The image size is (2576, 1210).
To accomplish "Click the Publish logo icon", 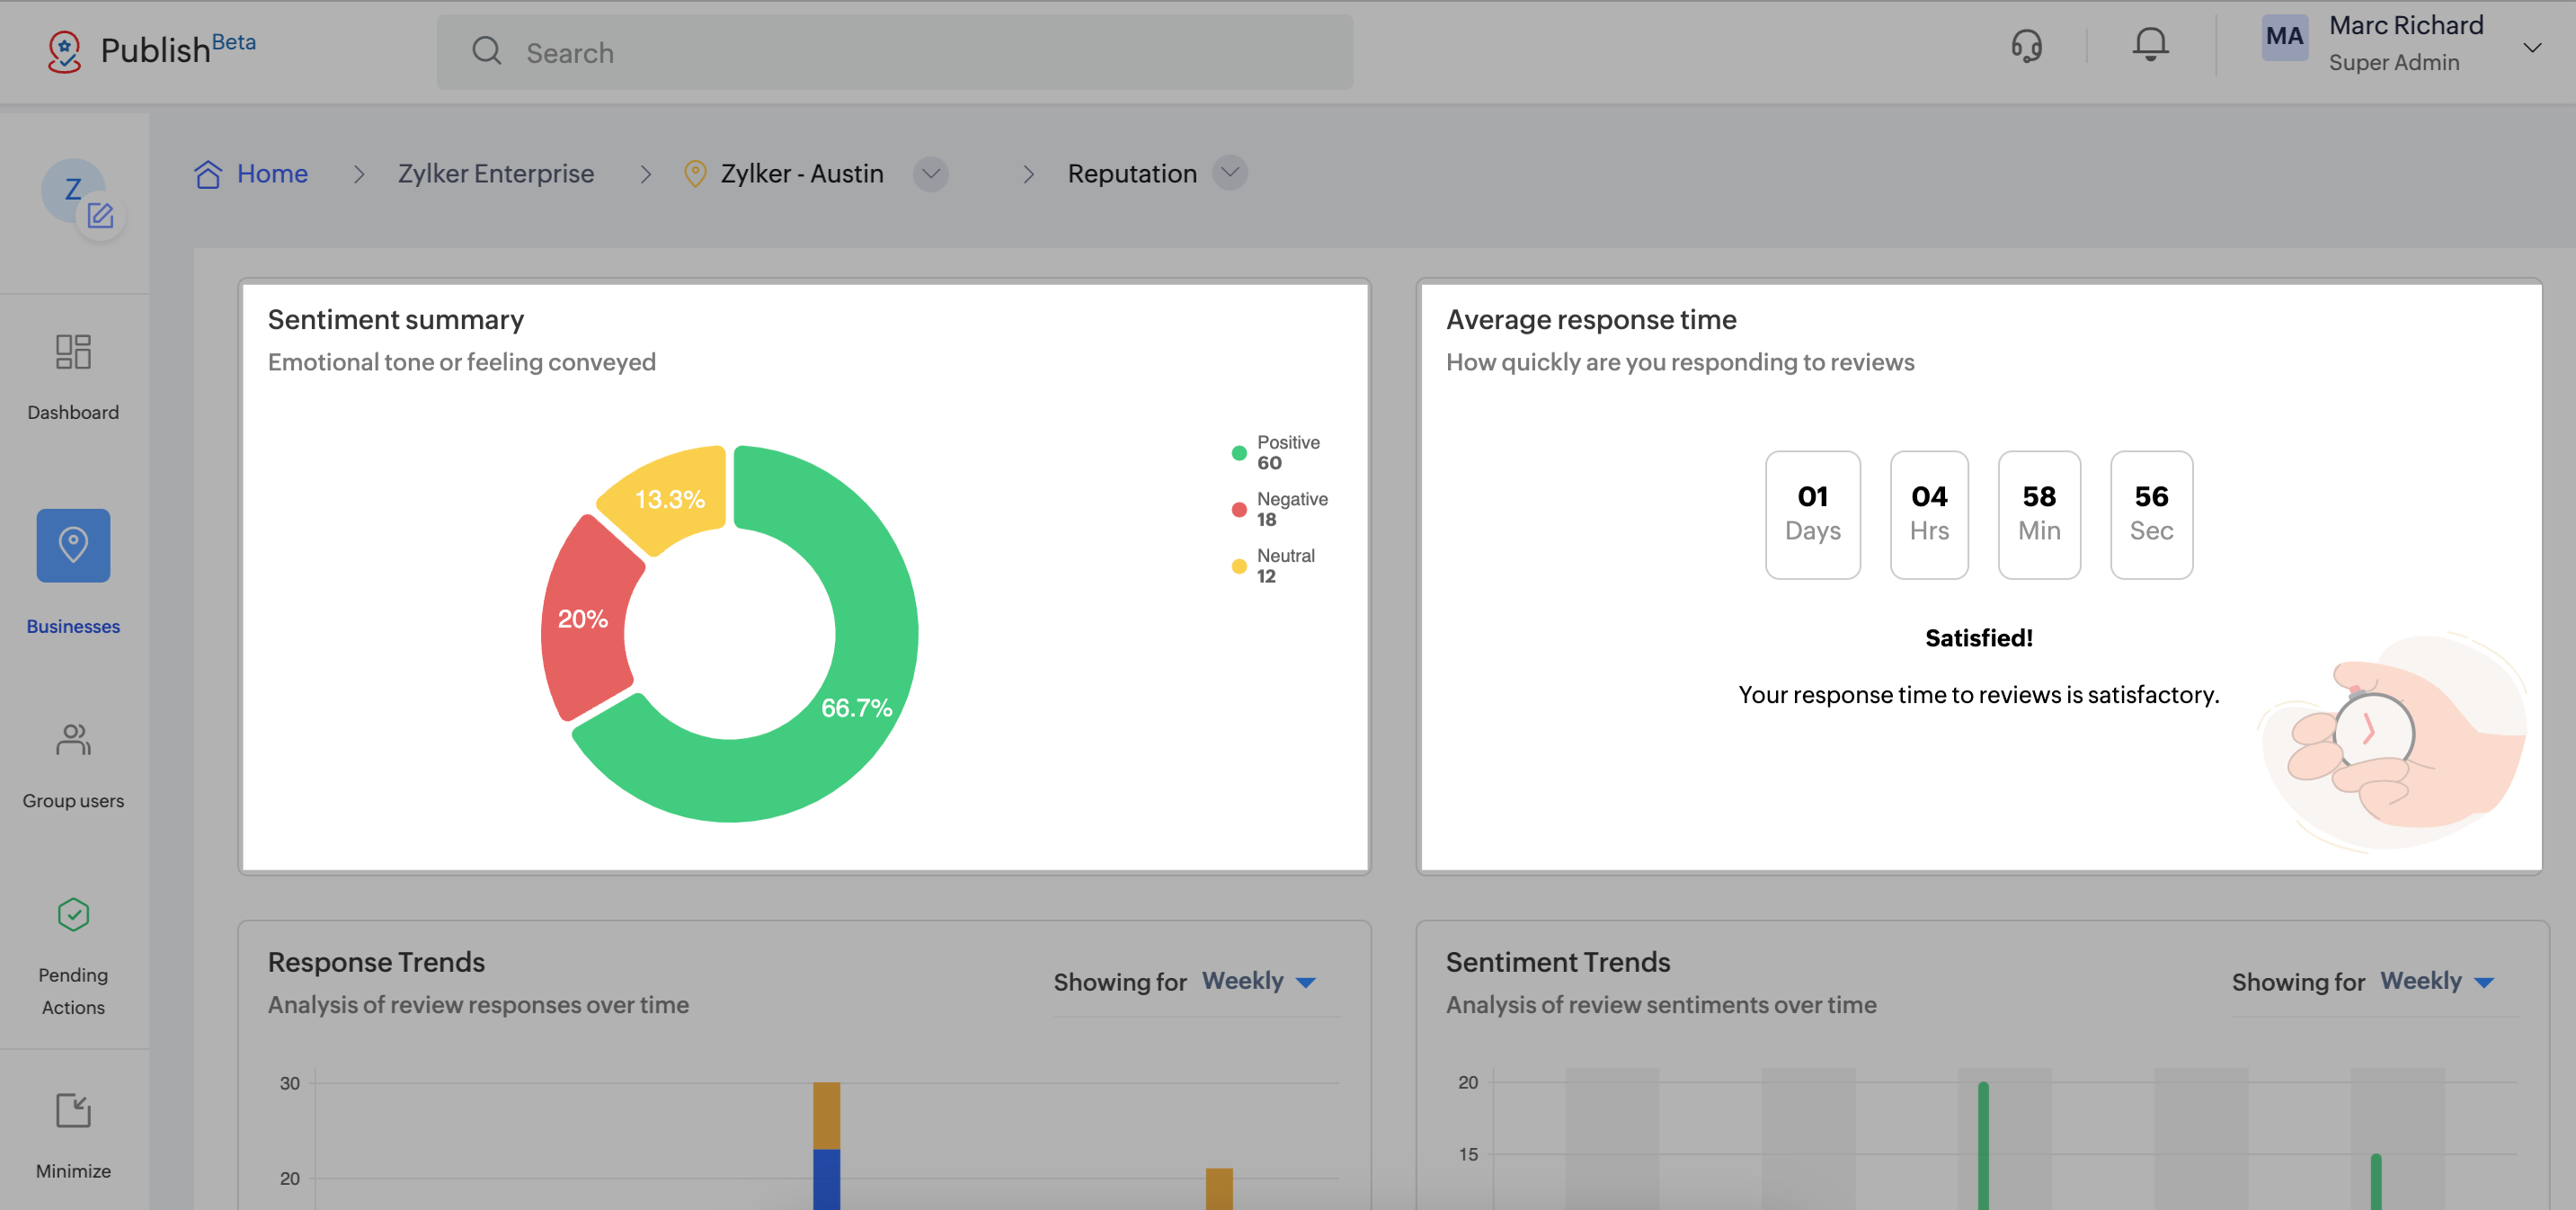I will click(64, 50).
